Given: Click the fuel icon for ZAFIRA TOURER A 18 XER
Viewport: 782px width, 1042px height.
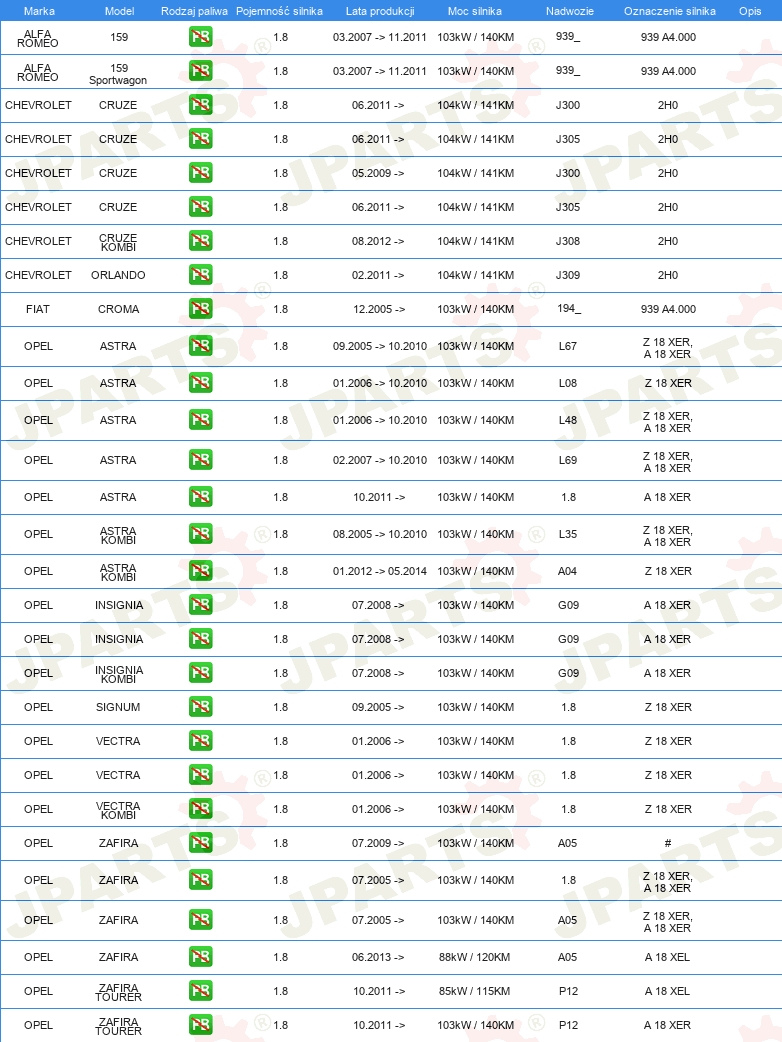Looking at the screenshot, I should (x=201, y=1025).
